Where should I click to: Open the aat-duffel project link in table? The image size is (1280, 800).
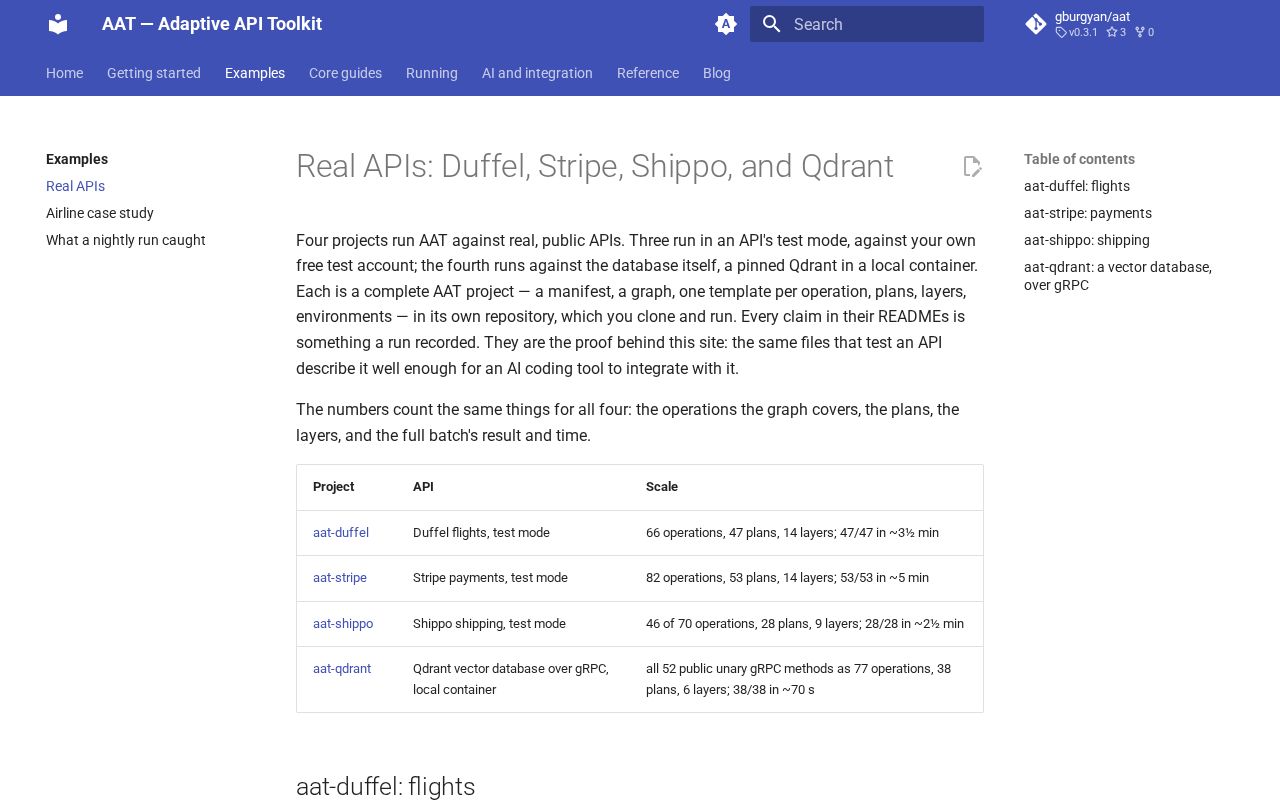tap(341, 533)
